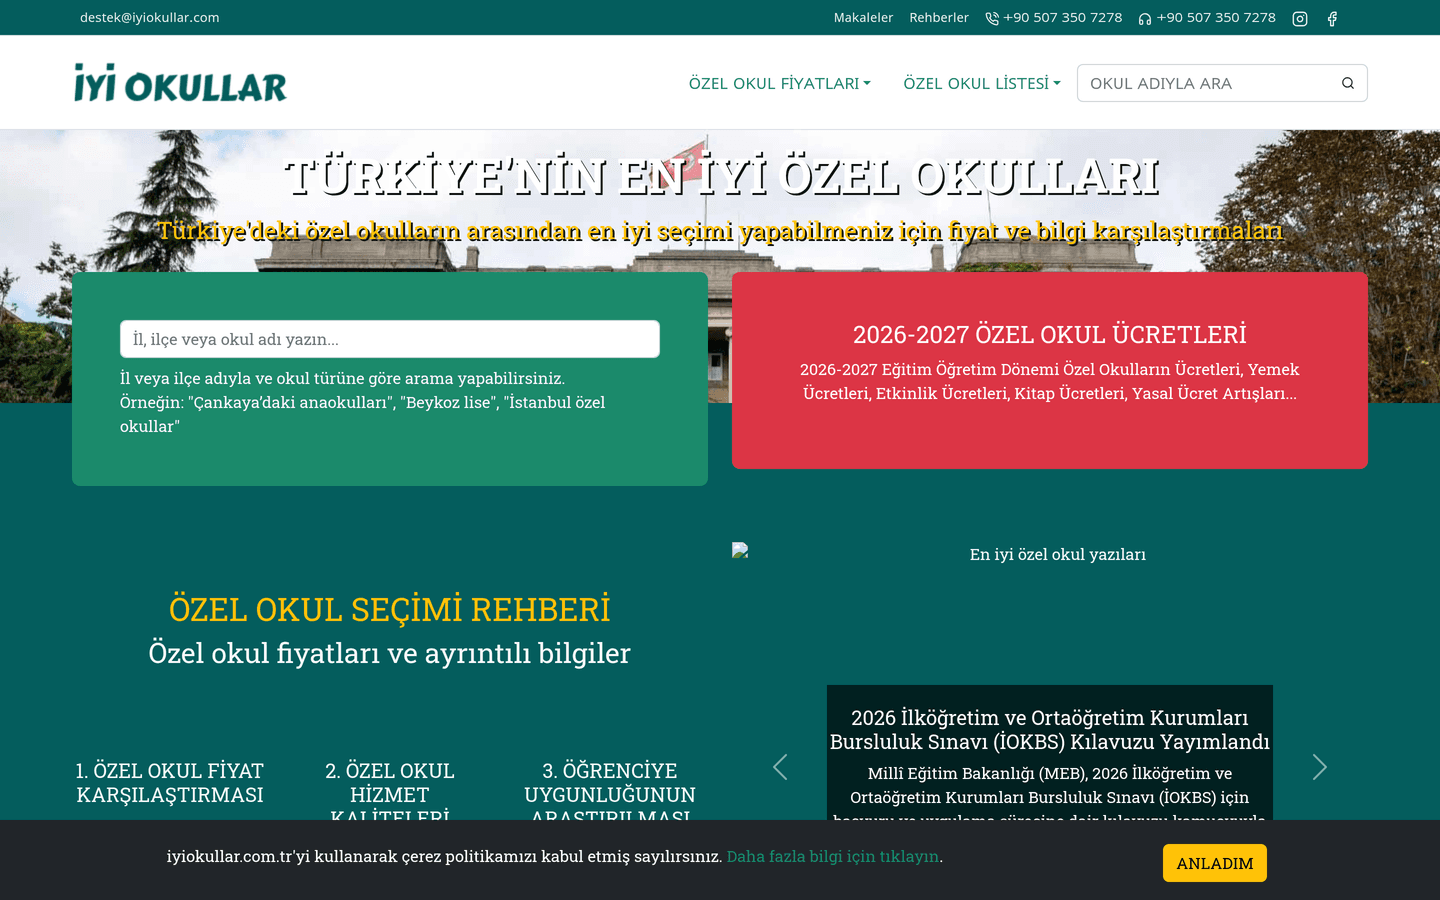1440x900 pixels.
Task: Expand ÖZEL OKUL LİSTESİ dropdown menu
Action: [x=982, y=83]
